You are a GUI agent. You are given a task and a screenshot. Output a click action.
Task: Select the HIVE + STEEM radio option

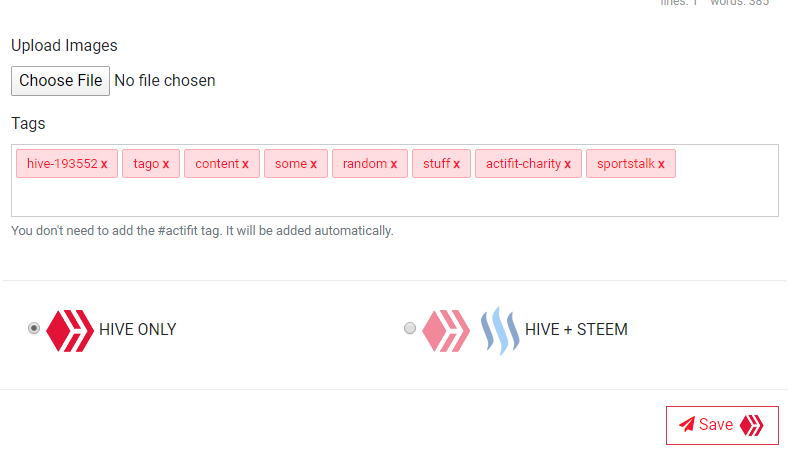point(410,328)
